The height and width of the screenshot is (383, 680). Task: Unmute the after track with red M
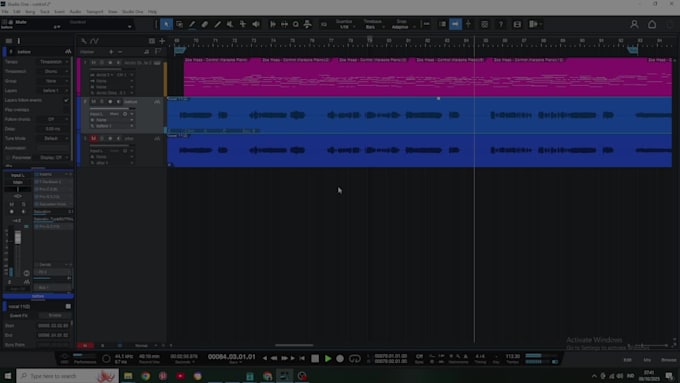pyautogui.click(x=93, y=138)
